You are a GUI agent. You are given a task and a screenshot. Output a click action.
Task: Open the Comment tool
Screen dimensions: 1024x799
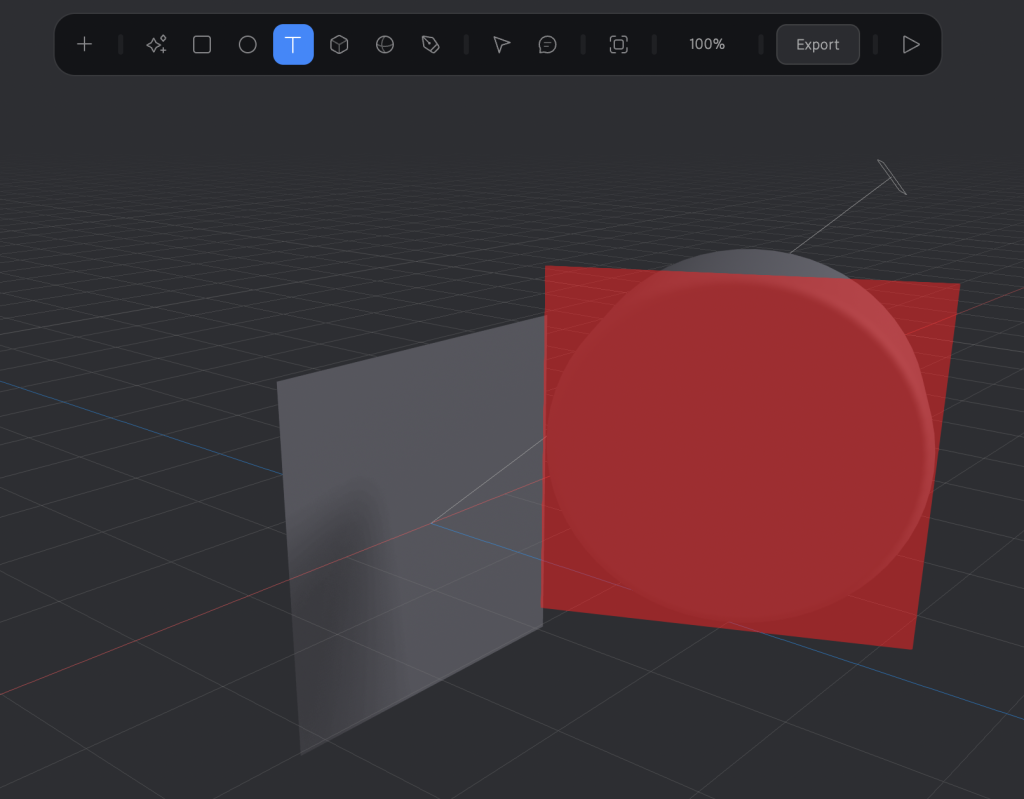547,44
